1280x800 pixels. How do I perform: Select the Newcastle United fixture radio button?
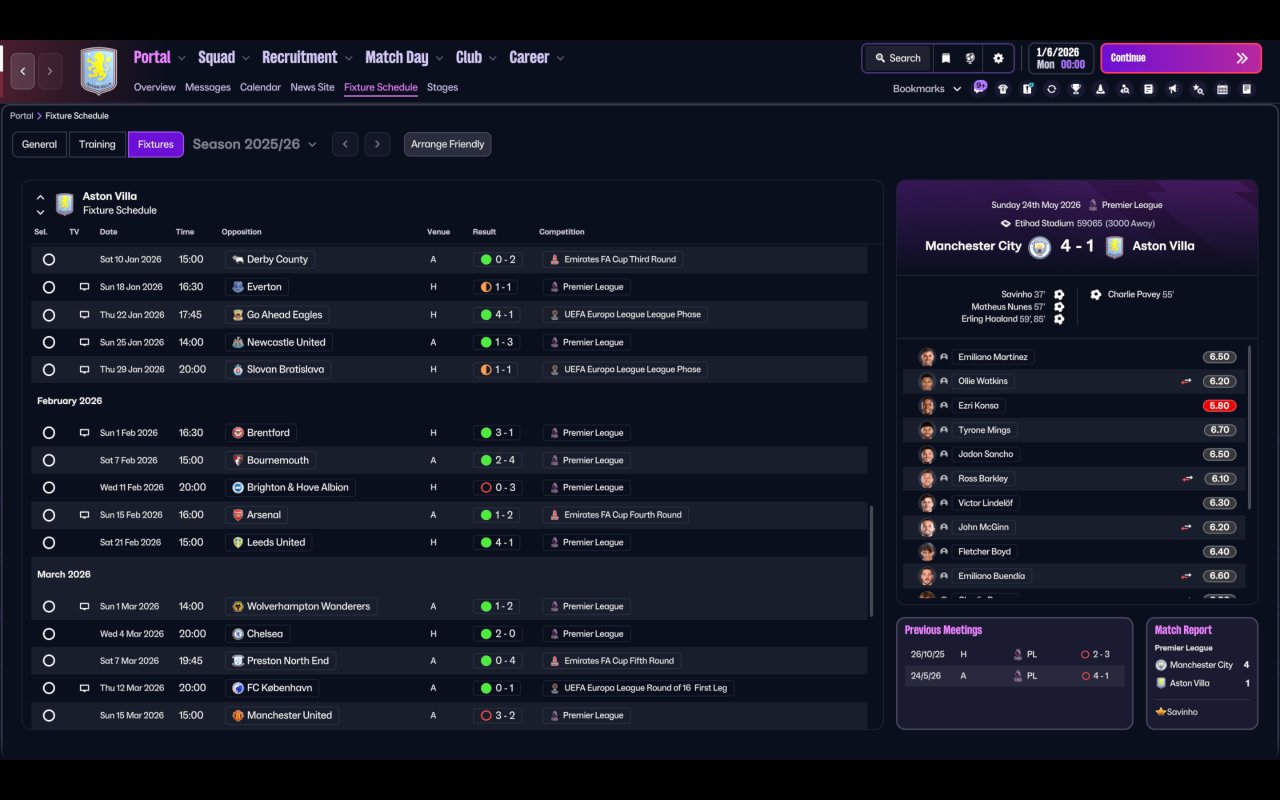[x=48, y=342]
